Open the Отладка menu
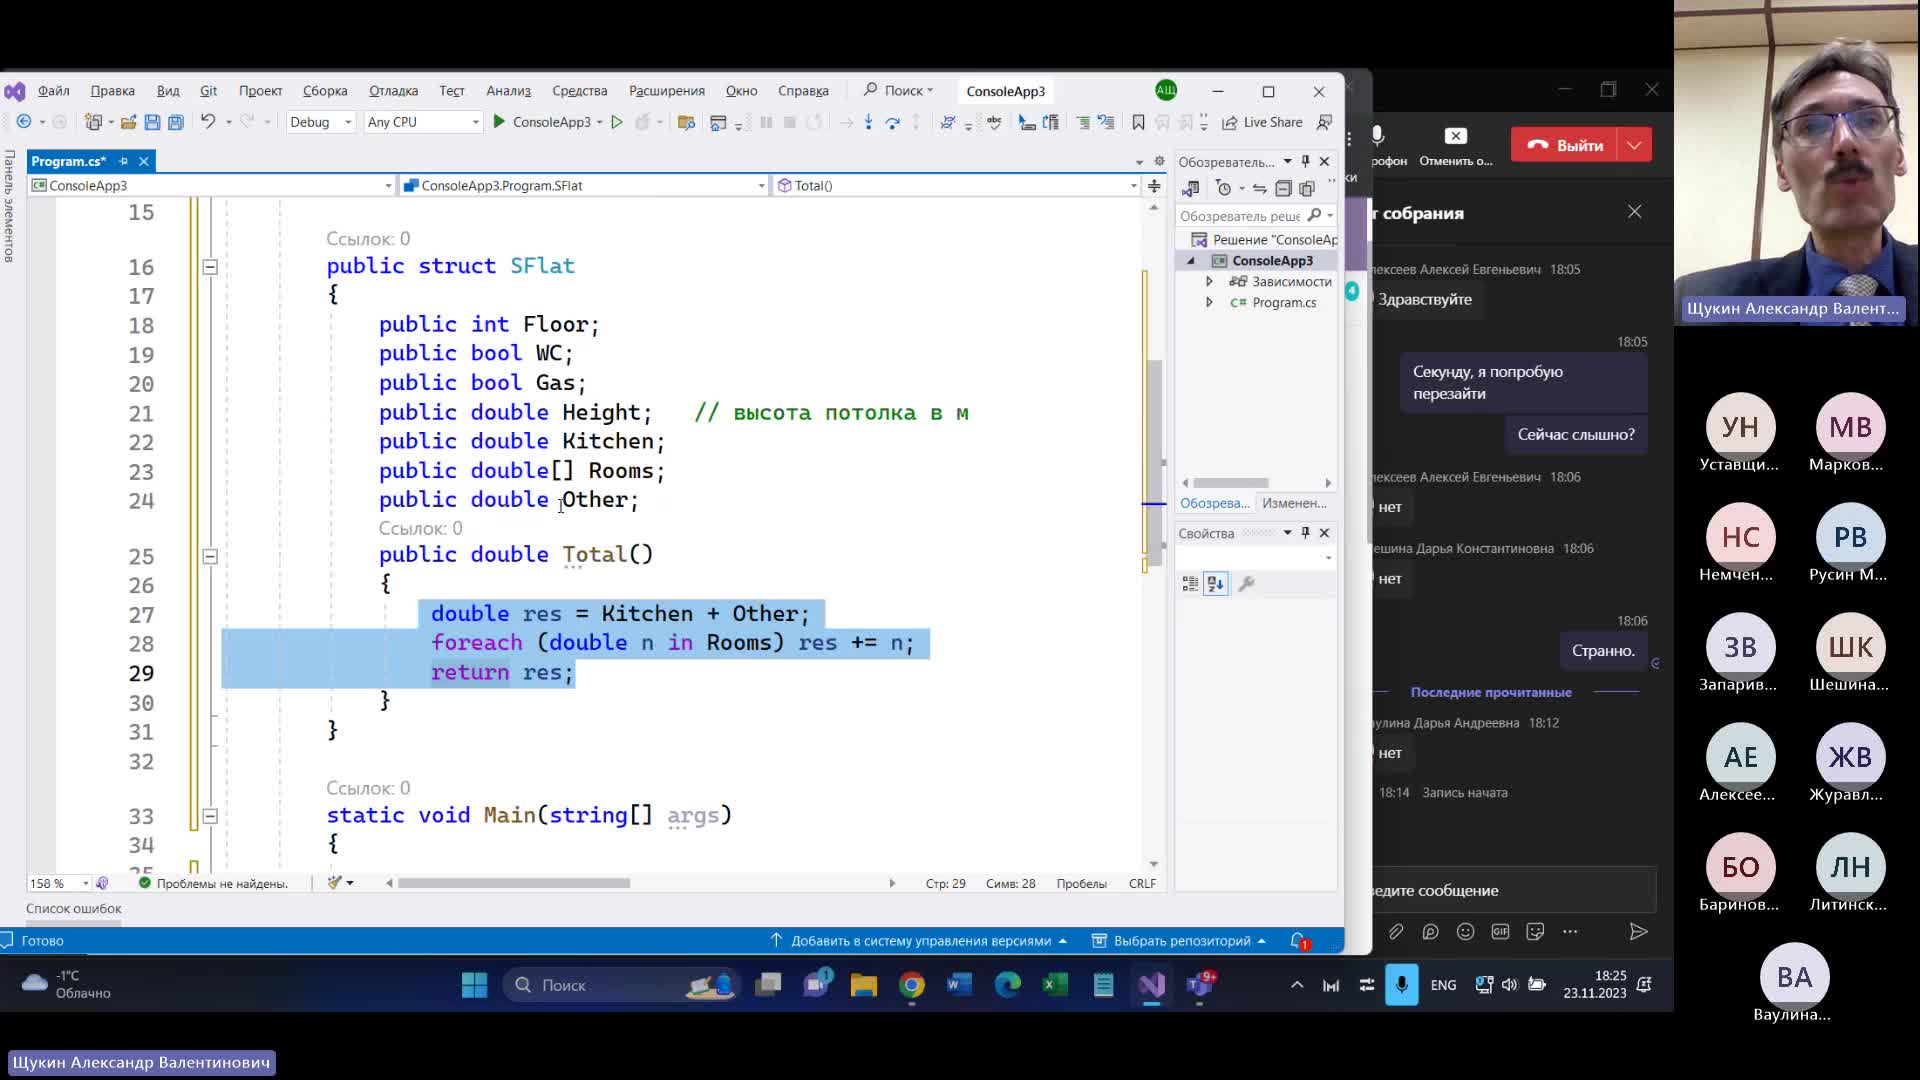The image size is (1920, 1080). point(393,90)
